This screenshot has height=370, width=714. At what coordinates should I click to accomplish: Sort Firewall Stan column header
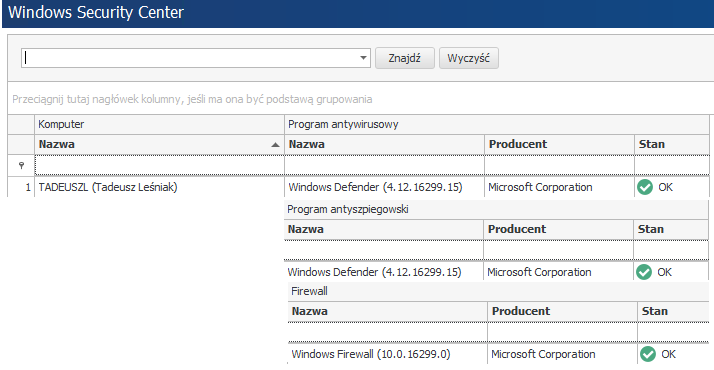click(673, 311)
